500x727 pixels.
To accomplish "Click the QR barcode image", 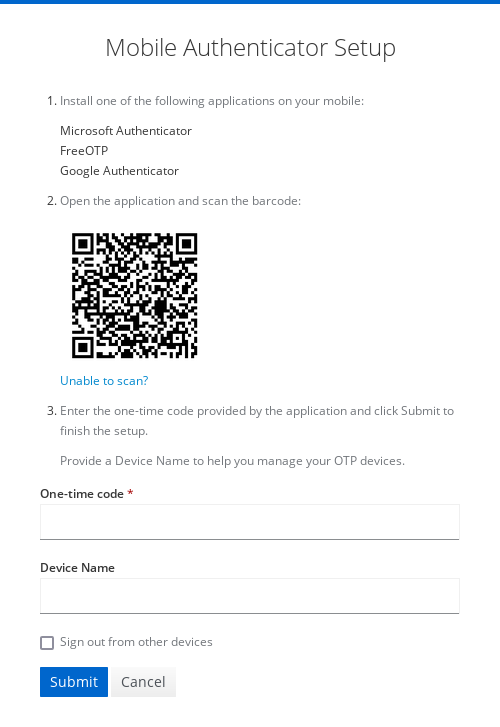I will (135, 295).
